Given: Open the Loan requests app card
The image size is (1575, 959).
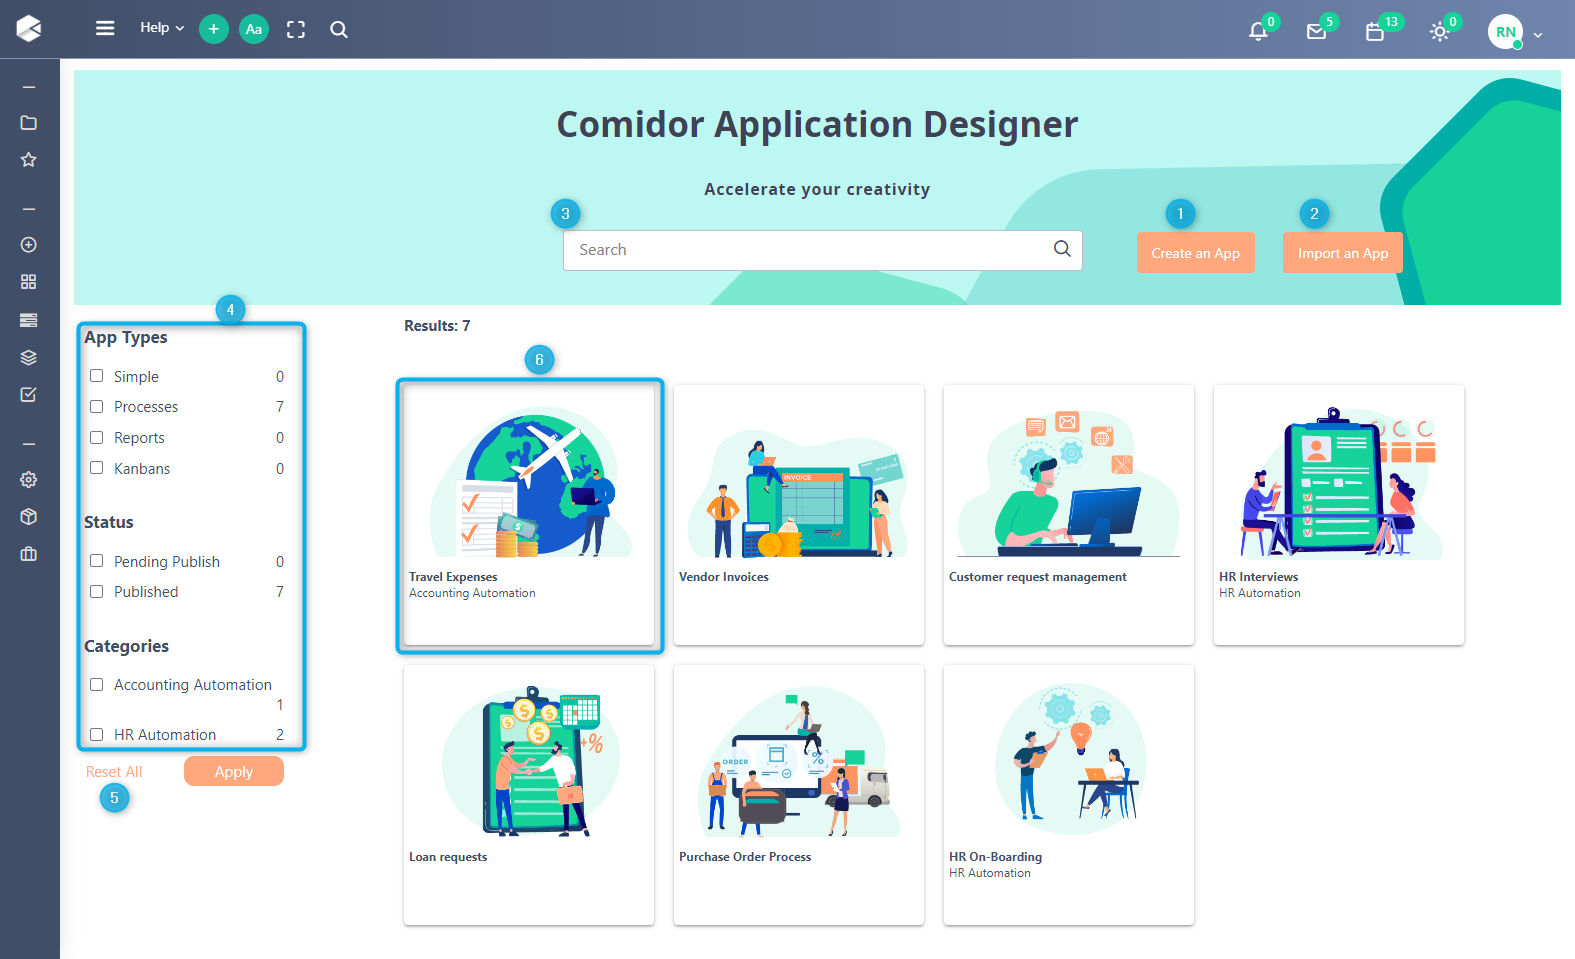Looking at the screenshot, I should click(x=529, y=795).
